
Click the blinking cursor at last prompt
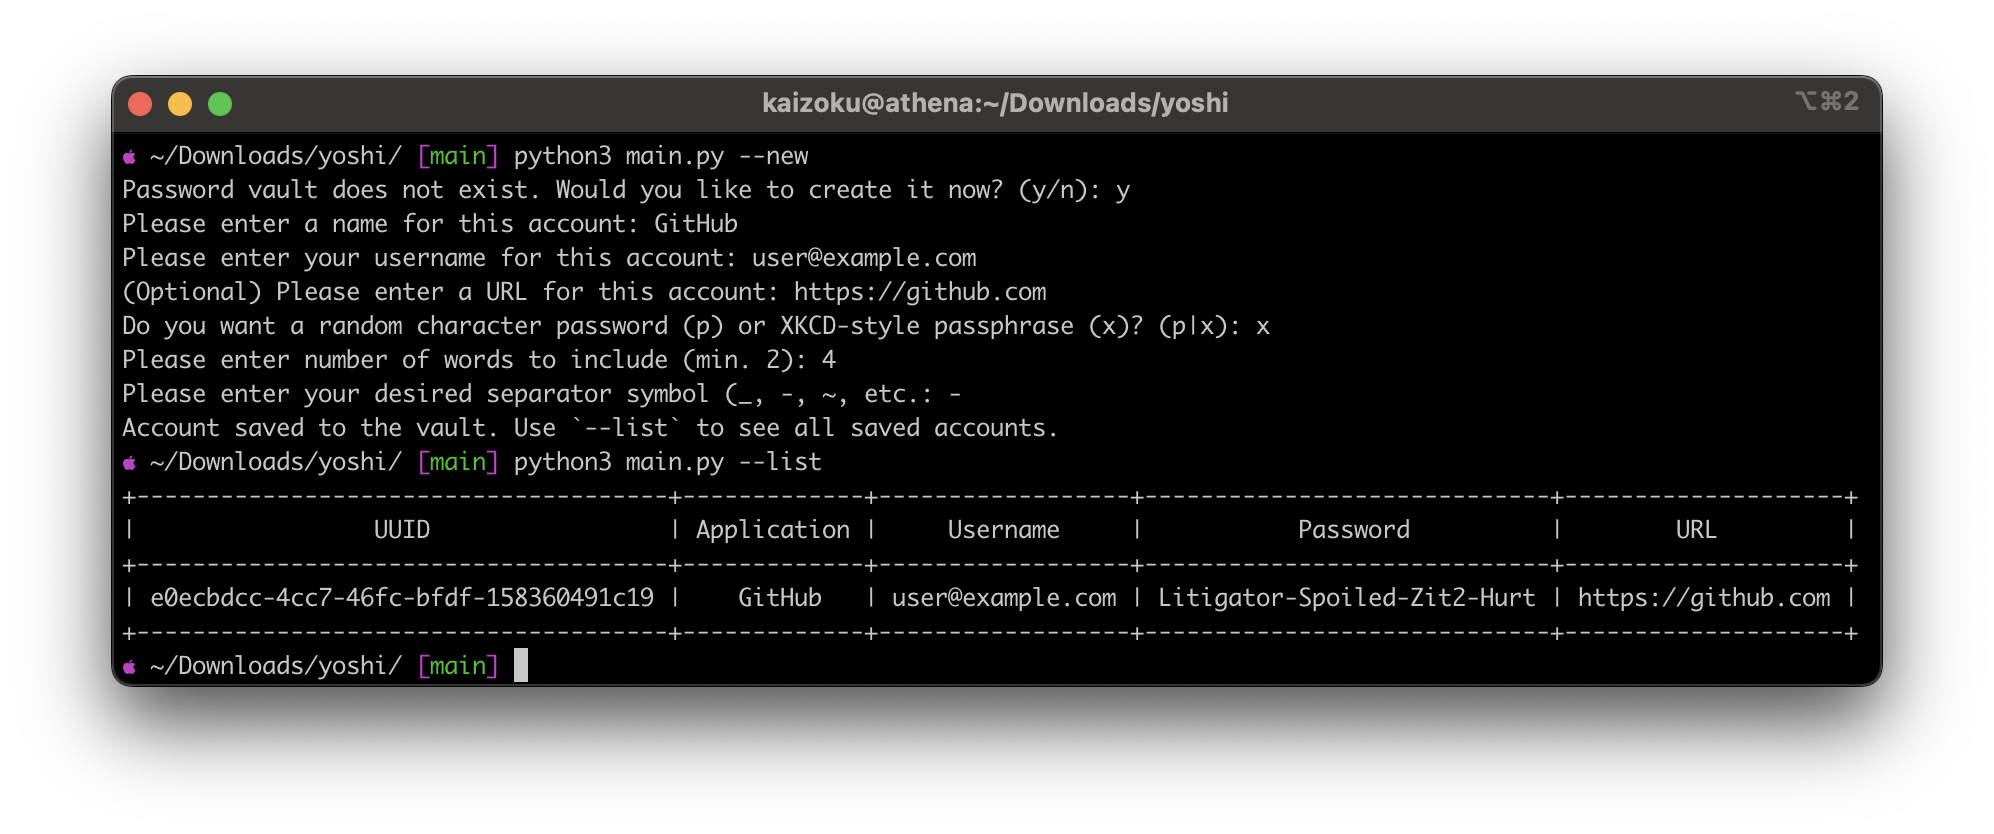coord(521,665)
